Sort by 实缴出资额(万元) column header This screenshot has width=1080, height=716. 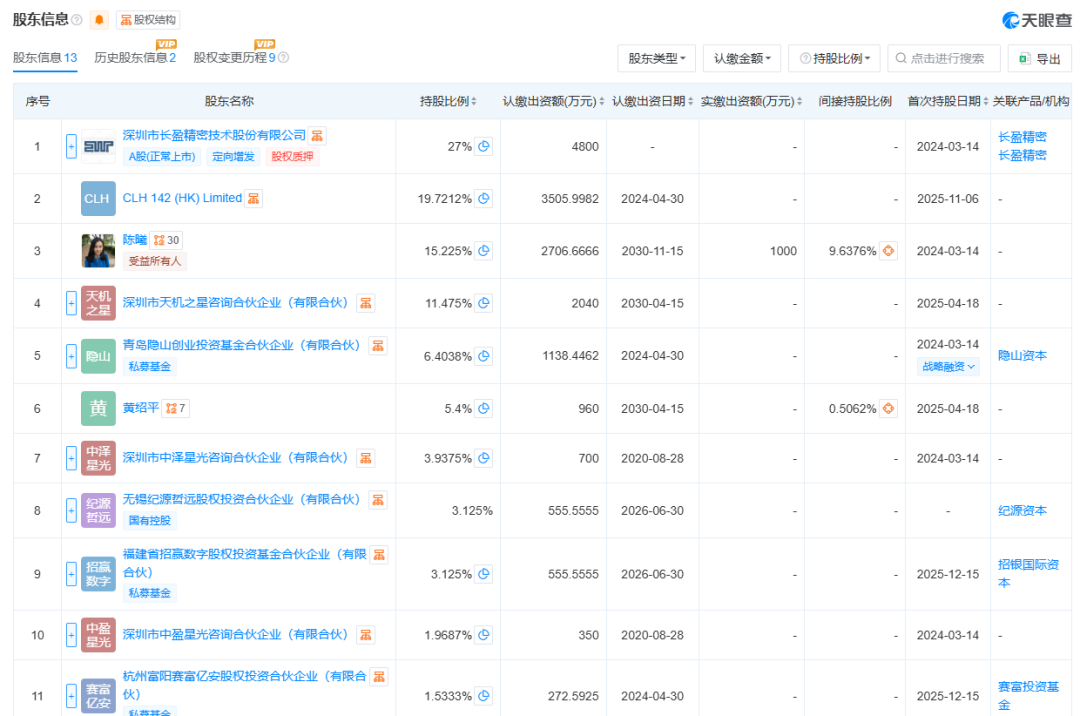(751, 101)
